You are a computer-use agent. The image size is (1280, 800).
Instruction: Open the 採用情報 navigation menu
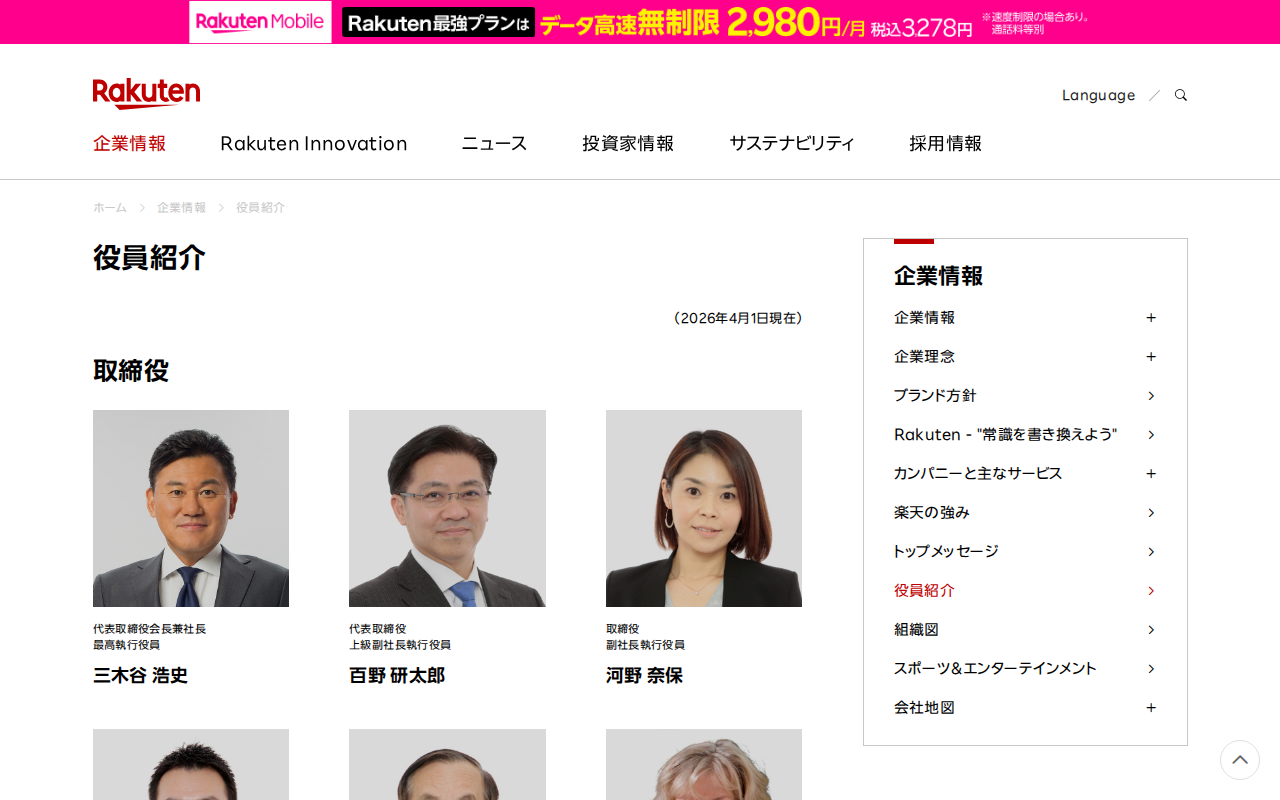tap(945, 143)
